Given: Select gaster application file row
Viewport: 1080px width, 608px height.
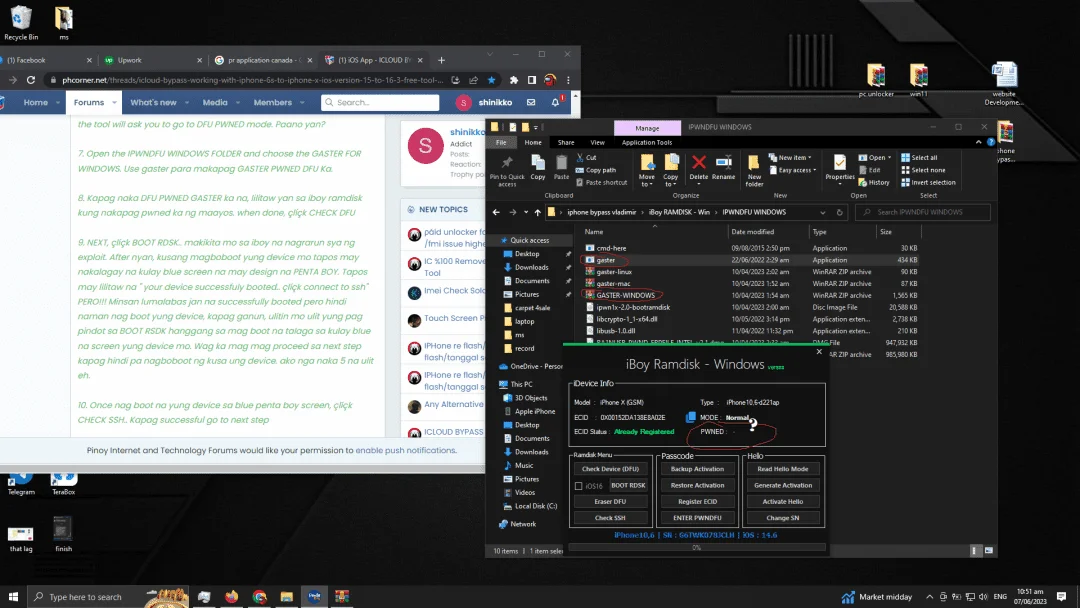Looking at the screenshot, I should 751,260.
